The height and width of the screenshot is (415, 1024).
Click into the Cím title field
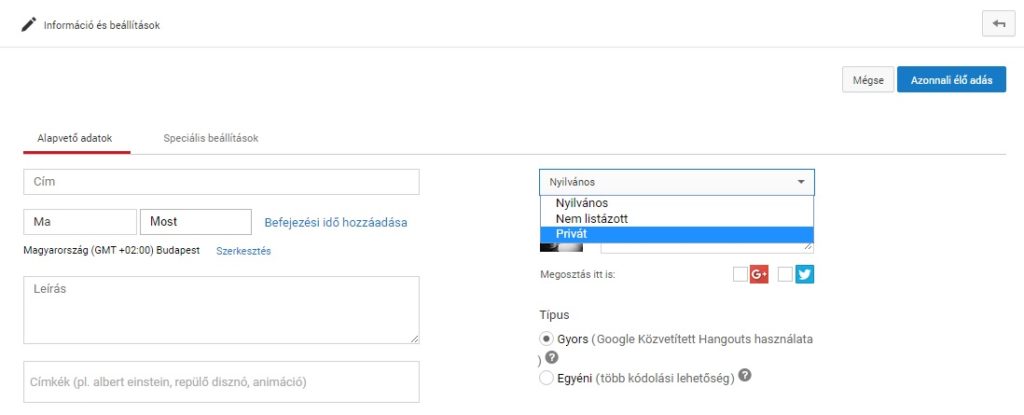tap(221, 182)
